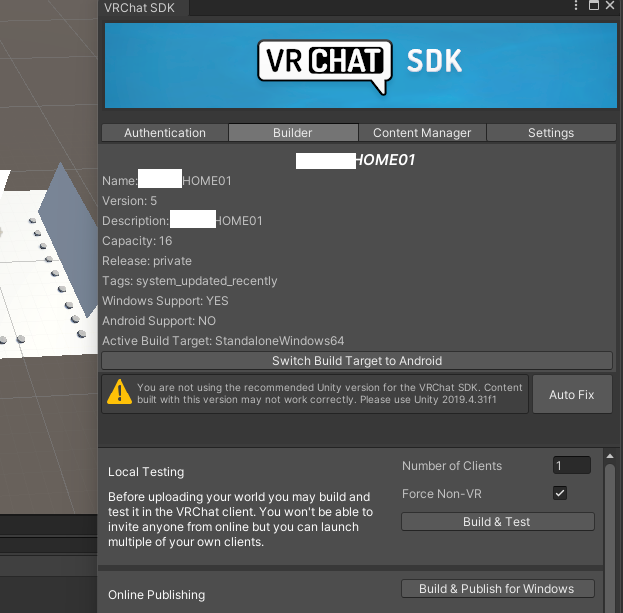
Task: Click the Local Testing heading
Action: [146, 472]
